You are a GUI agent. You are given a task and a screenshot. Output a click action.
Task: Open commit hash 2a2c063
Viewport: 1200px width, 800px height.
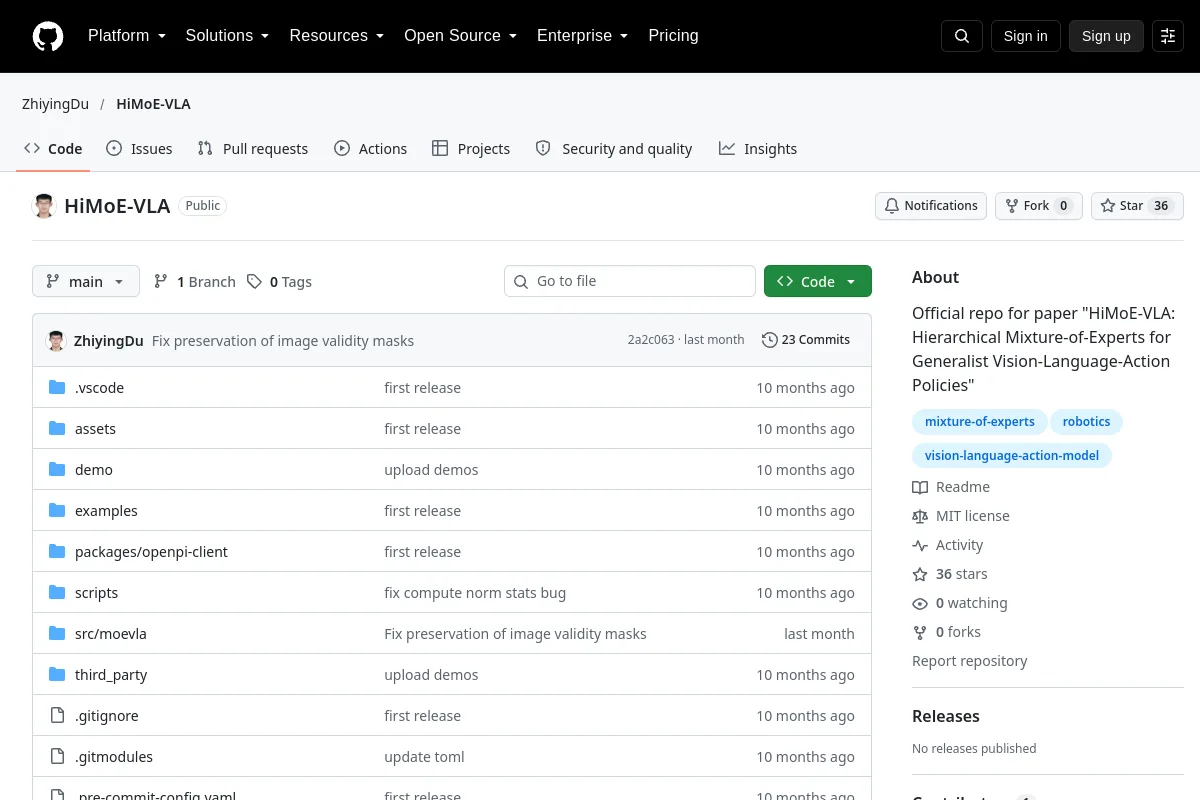coord(651,340)
